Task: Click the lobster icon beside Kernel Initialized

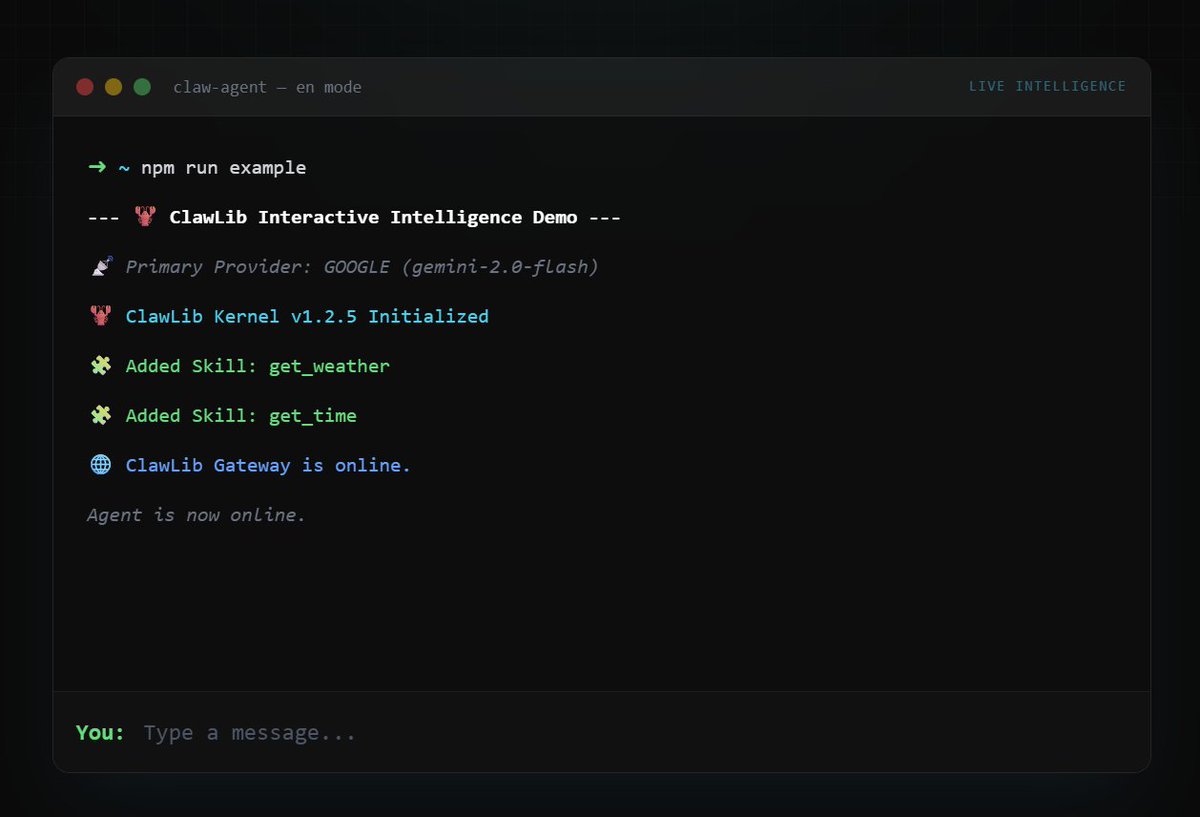Action: [x=100, y=316]
